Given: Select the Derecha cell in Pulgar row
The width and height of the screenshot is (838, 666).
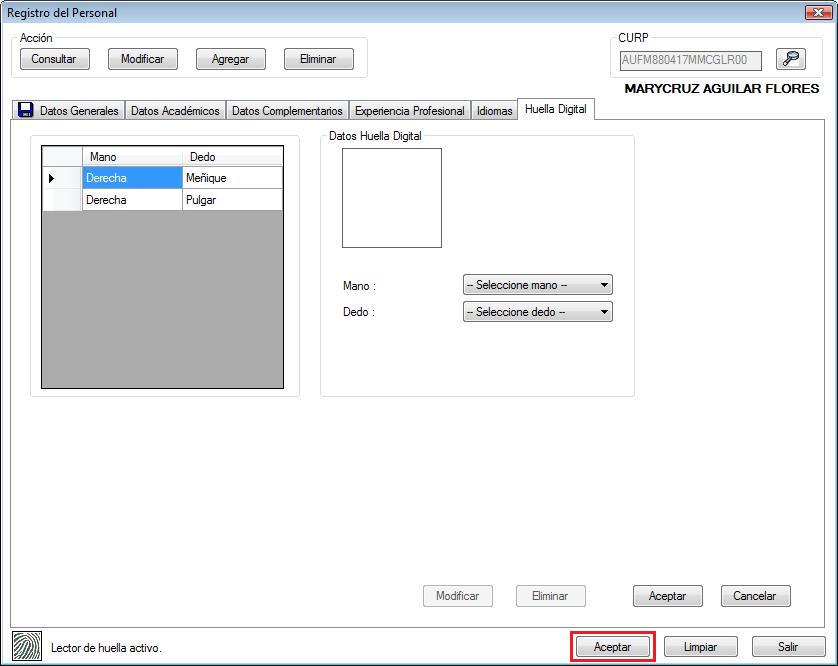Looking at the screenshot, I should tap(132, 200).
